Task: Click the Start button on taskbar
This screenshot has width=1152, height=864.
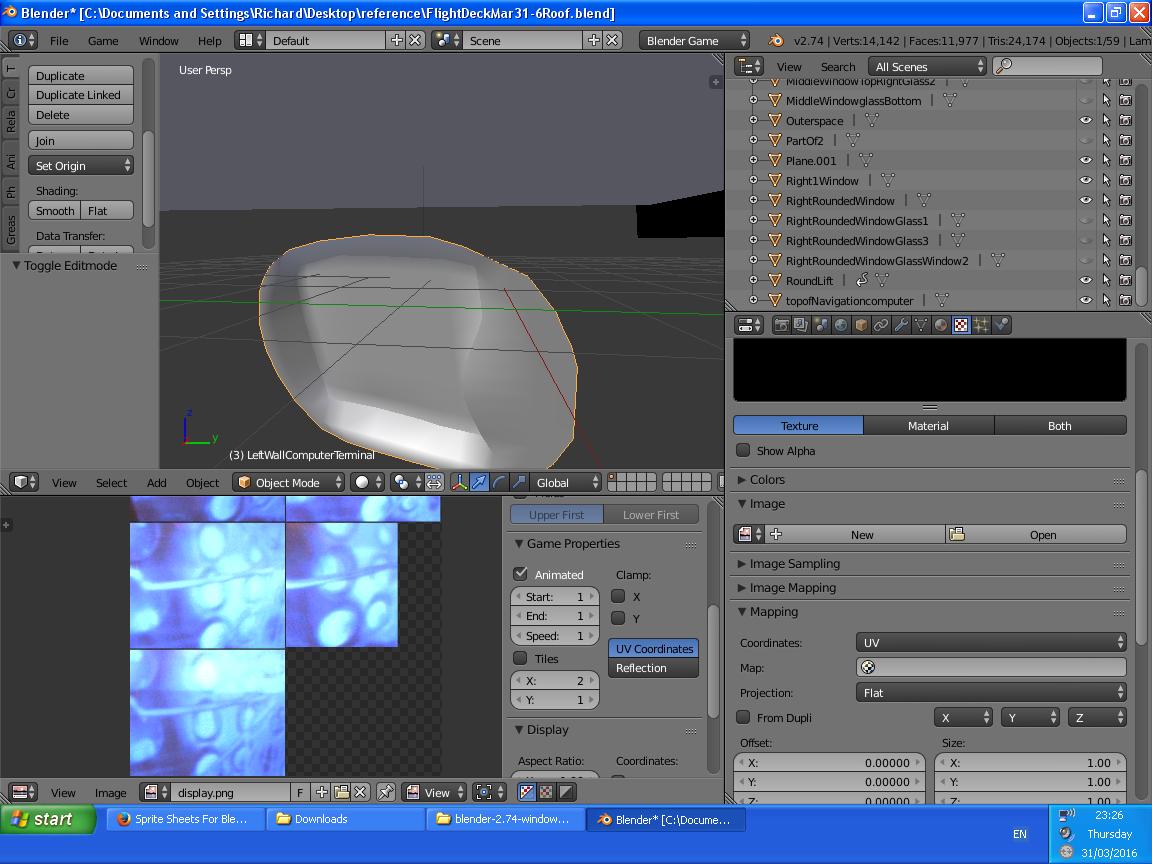Action: pos(48,819)
